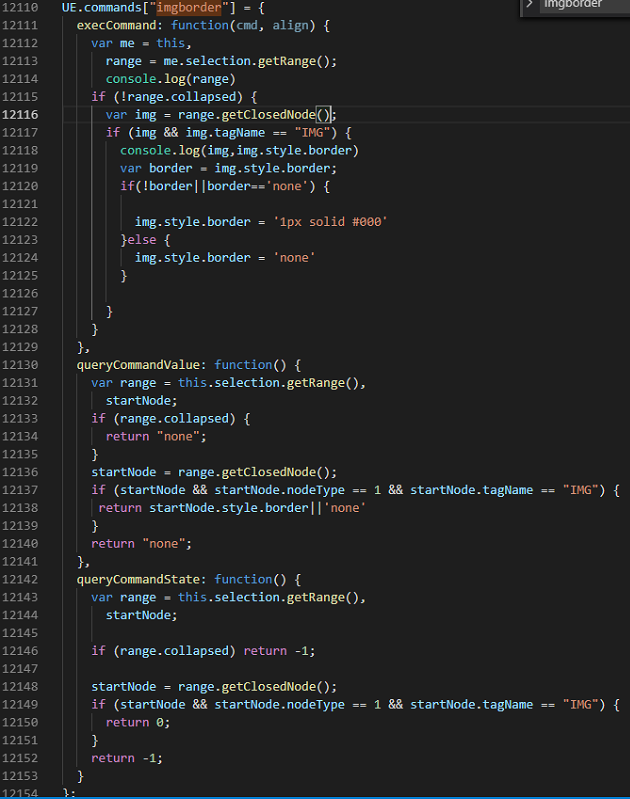Viewport: 630px width, 799px height.
Task: Click me.selection.getRange() on line 12113
Action: click(247, 61)
